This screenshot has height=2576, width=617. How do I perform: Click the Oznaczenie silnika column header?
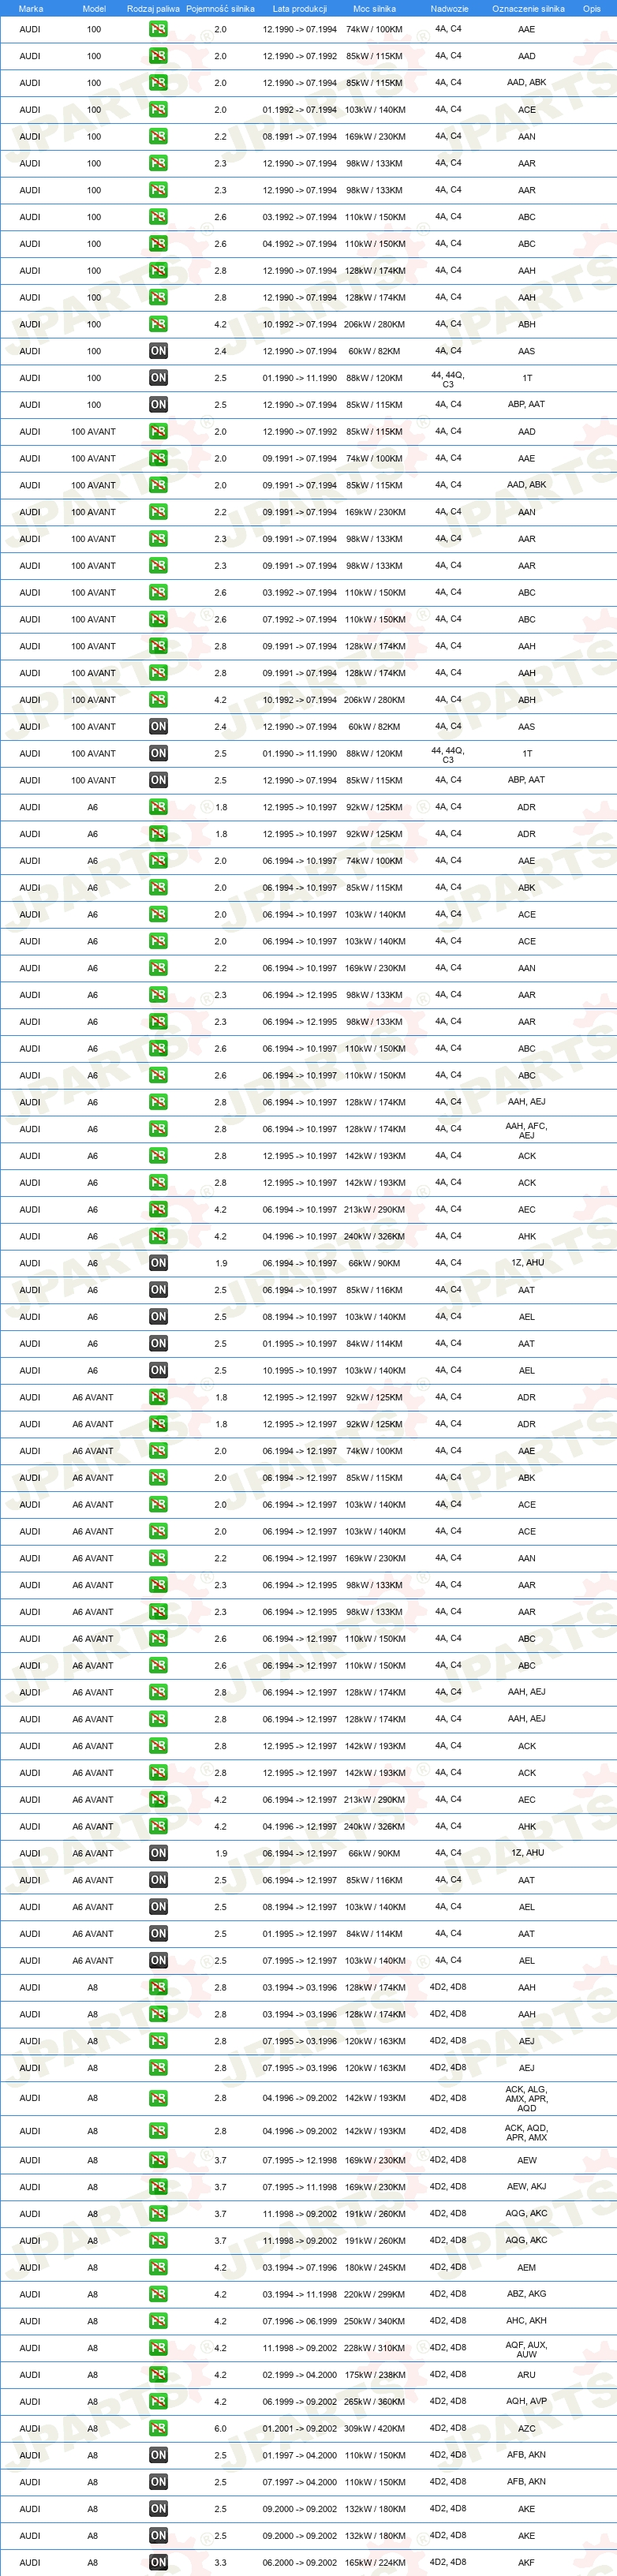coord(528,8)
